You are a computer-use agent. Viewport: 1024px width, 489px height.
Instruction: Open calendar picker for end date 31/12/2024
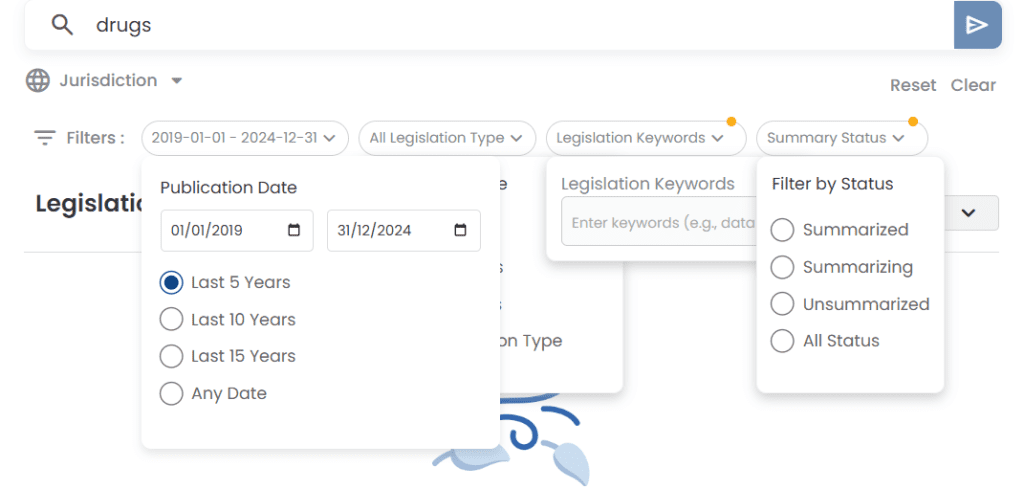[x=460, y=230]
